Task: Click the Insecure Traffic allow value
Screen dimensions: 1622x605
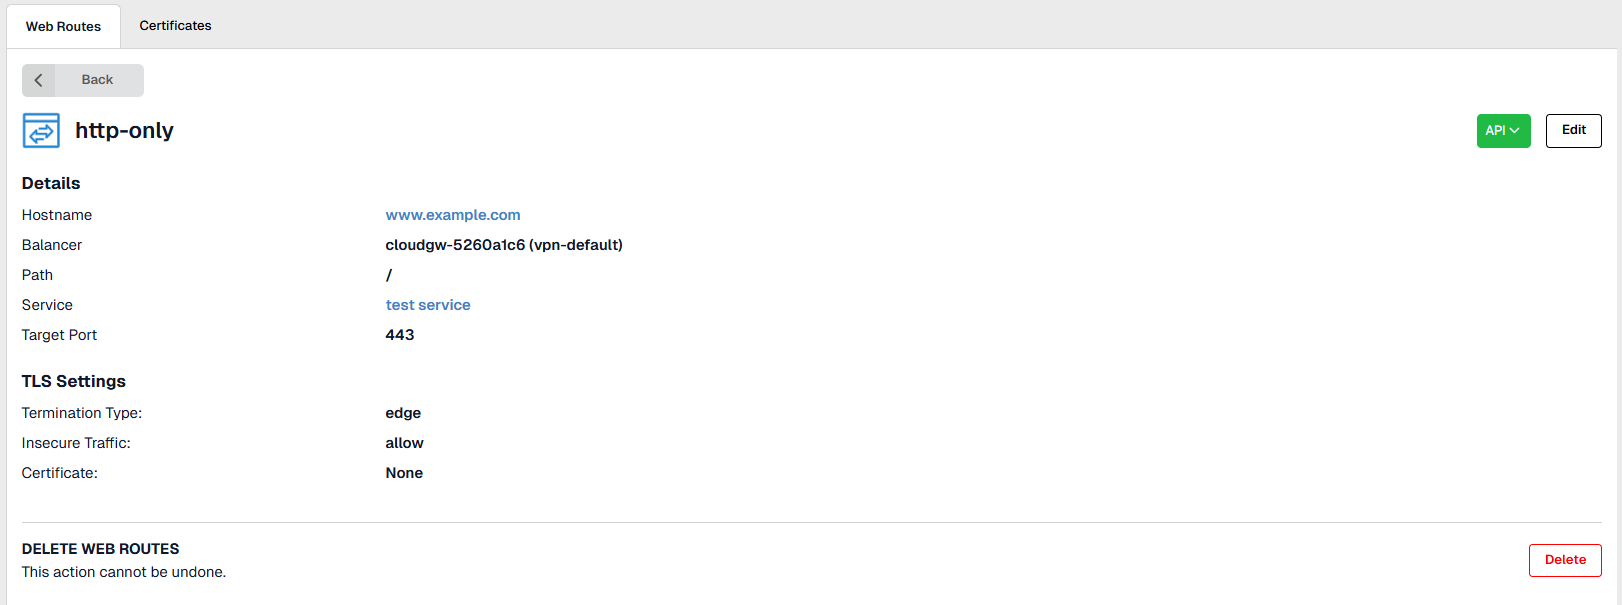Action: click(x=404, y=443)
